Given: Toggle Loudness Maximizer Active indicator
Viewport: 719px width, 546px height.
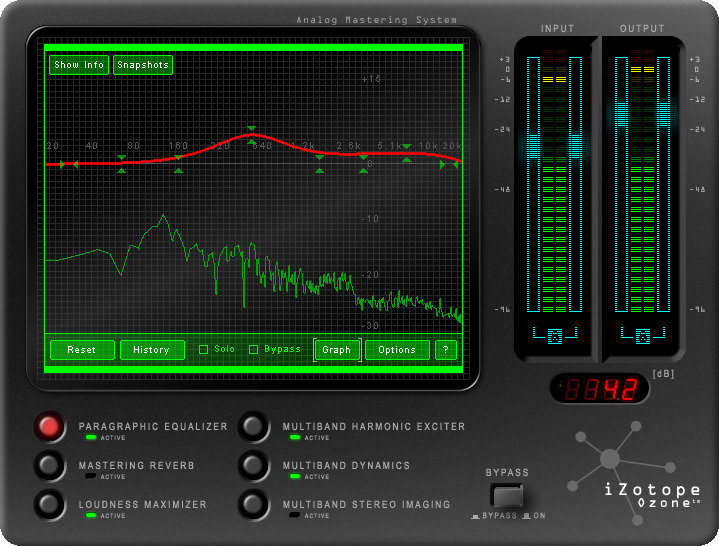Looking at the screenshot, I should pos(91,515).
